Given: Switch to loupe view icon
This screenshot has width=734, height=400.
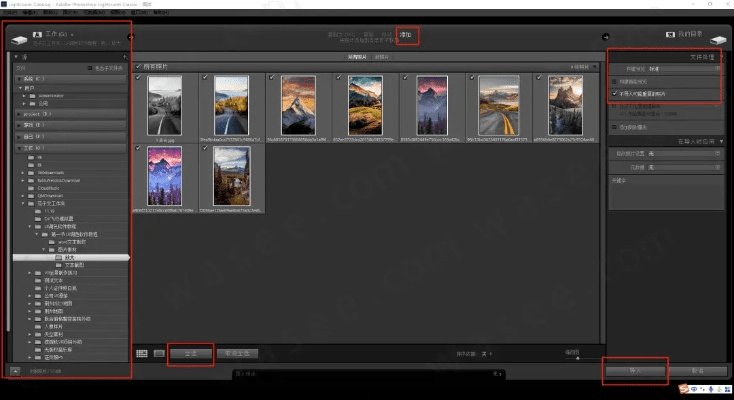Looking at the screenshot, I should [158, 353].
